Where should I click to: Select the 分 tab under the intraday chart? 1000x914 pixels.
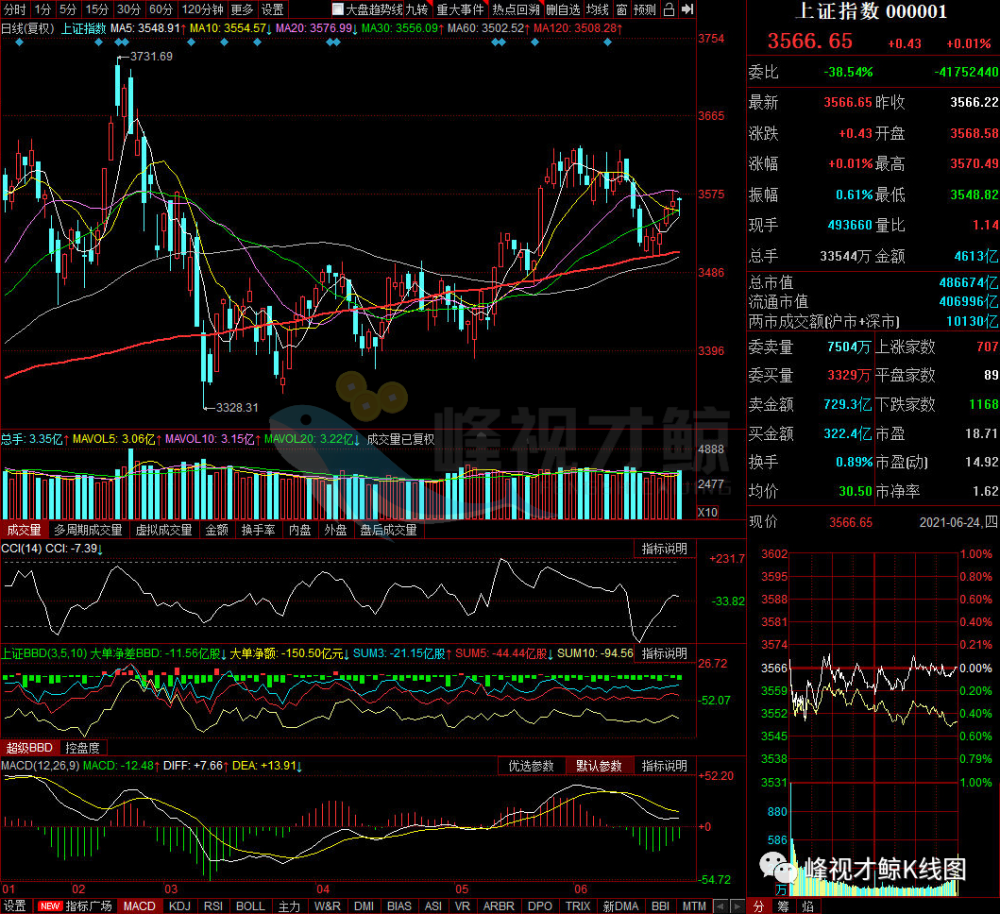coord(758,906)
